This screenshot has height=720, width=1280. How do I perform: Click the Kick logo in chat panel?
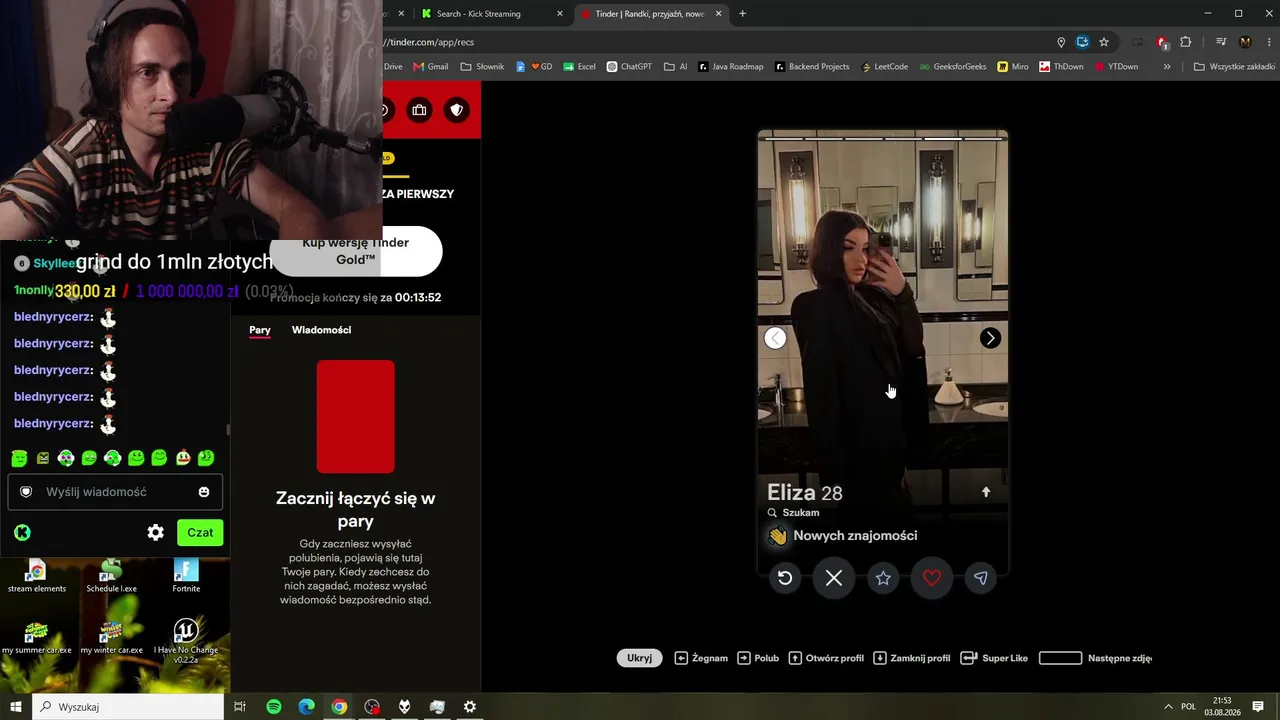click(x=22, y=533)
